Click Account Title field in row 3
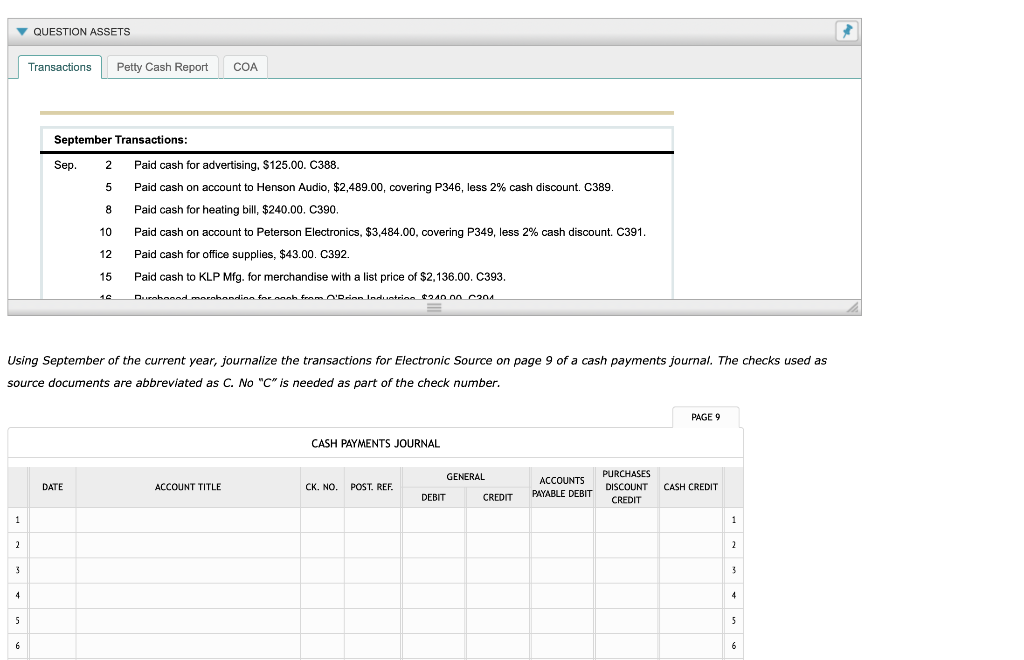The height and width of the screenshot is (660, 1024). click(x=188, y=571)
